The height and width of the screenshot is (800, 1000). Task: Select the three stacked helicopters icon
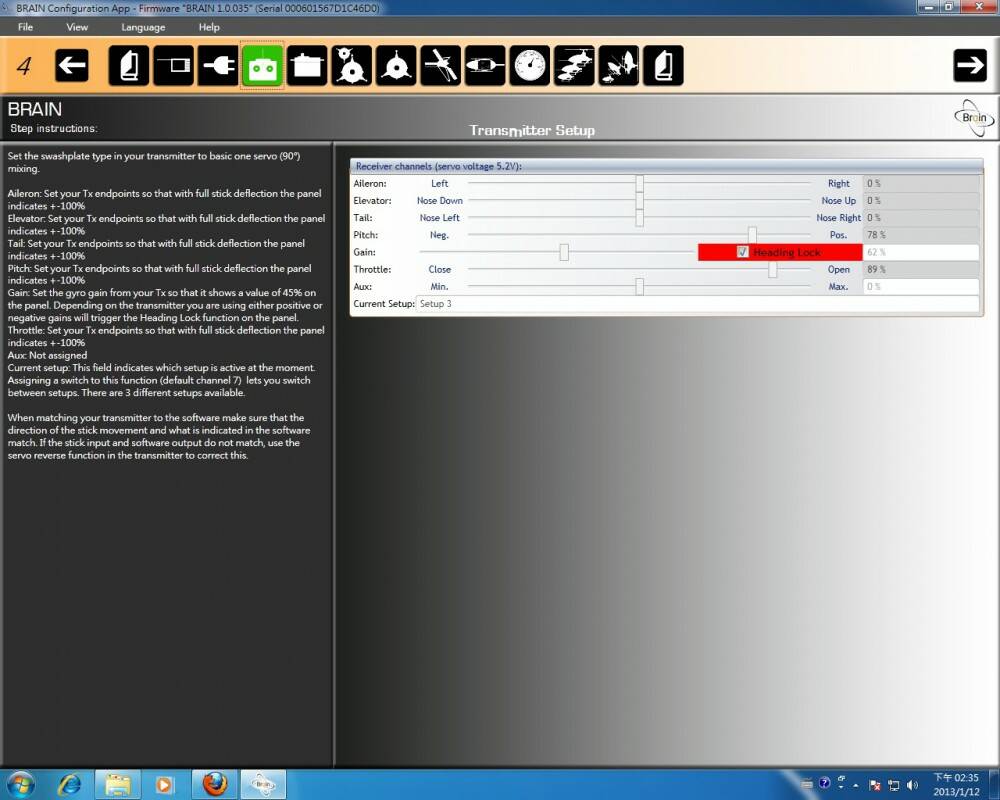[574, 66]
